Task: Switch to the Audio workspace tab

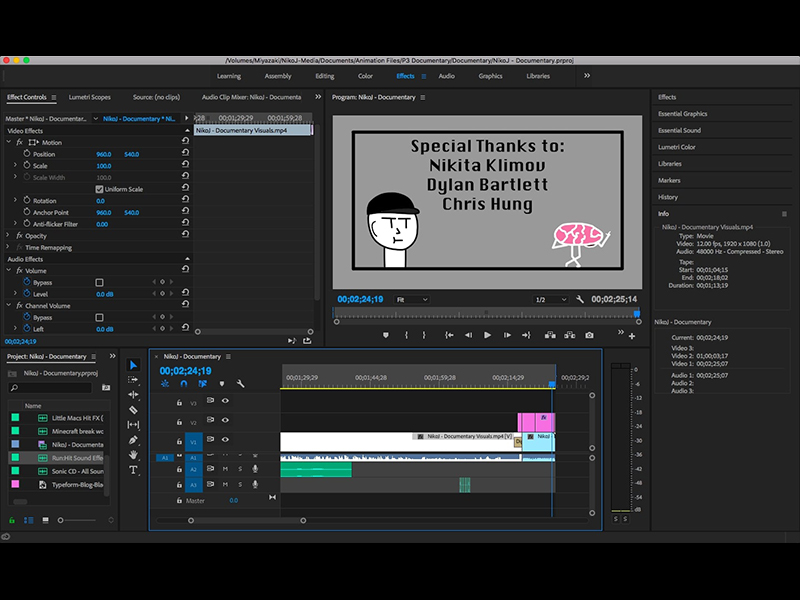Action: 446,76
